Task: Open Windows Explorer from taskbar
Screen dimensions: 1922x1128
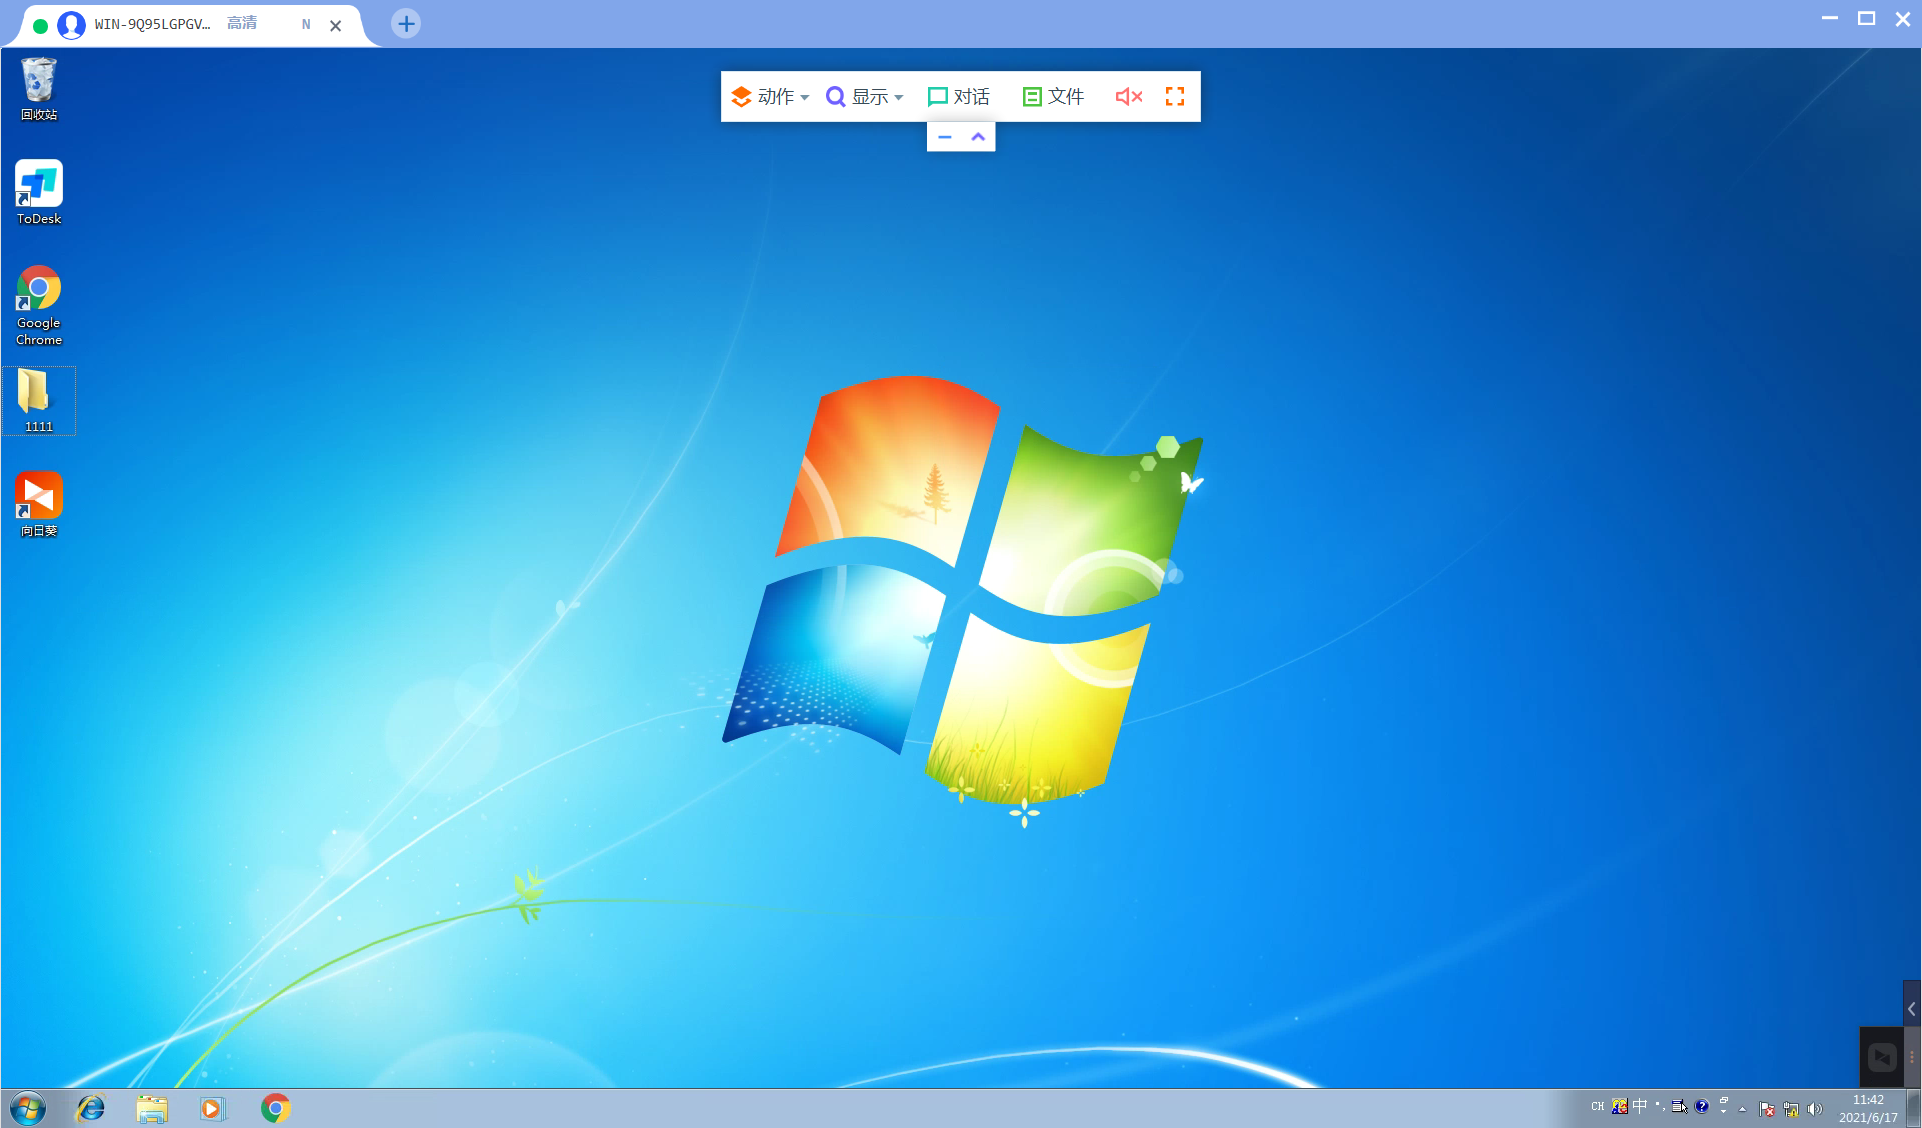Action: pyautogui.click(x=152, y=1108)
